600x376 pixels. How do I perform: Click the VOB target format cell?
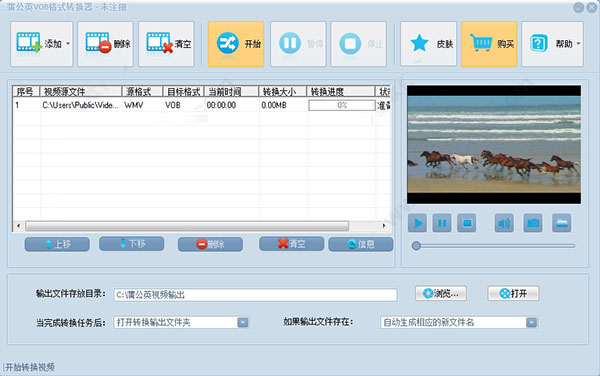coord(173,105)
